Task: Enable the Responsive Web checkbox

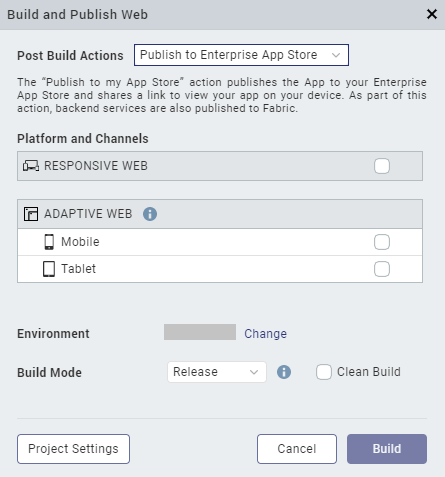Action: pyautogui.click(x=382, y=166)
